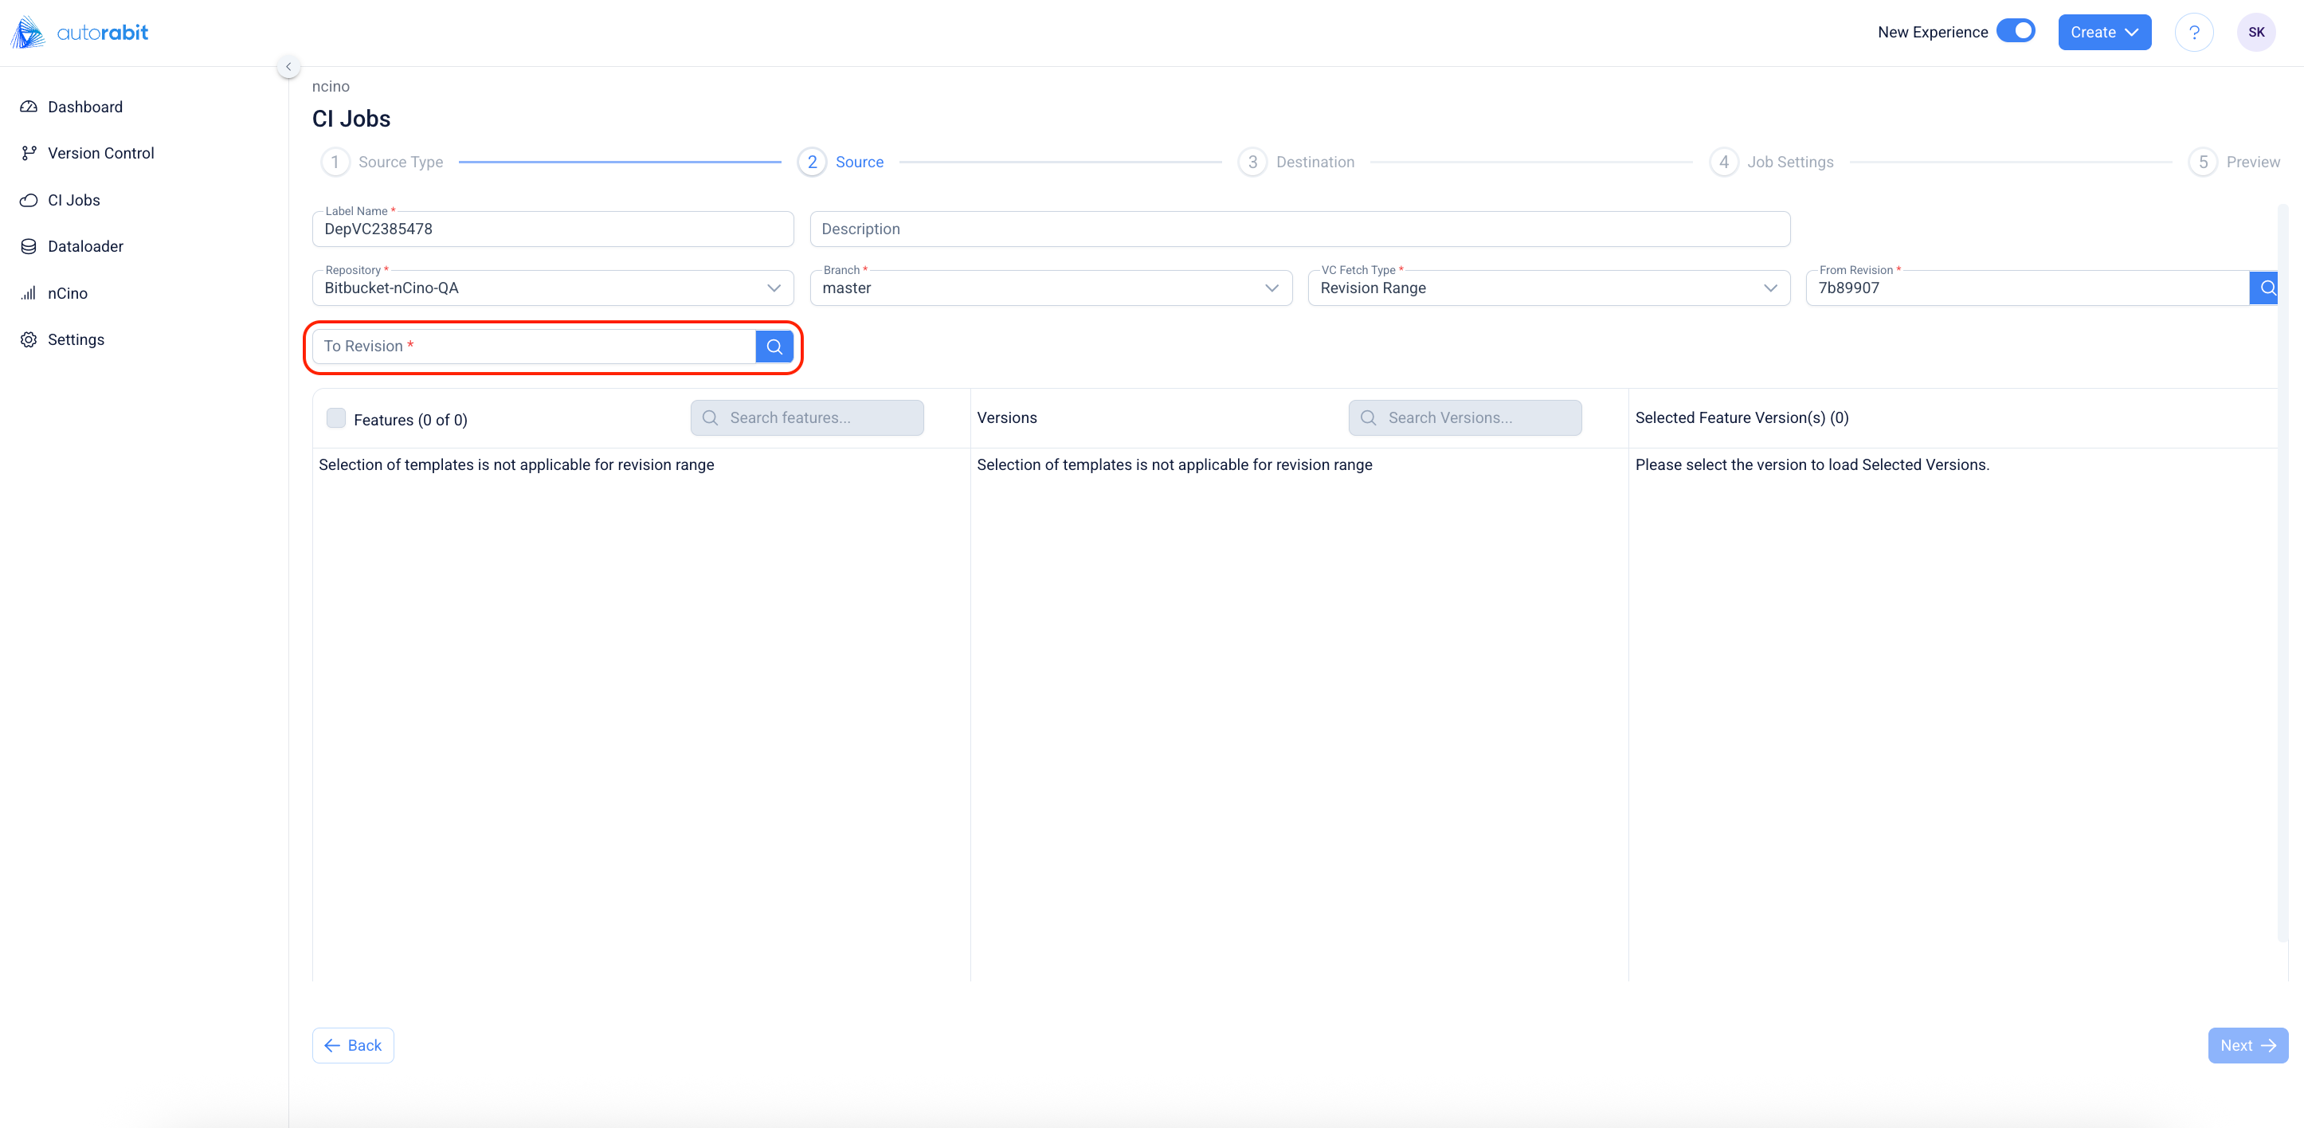The width and height of the screenshot is (2304, 1128).
Task: Open nCino chart icon in sidebar
Action: pos(29,293)
